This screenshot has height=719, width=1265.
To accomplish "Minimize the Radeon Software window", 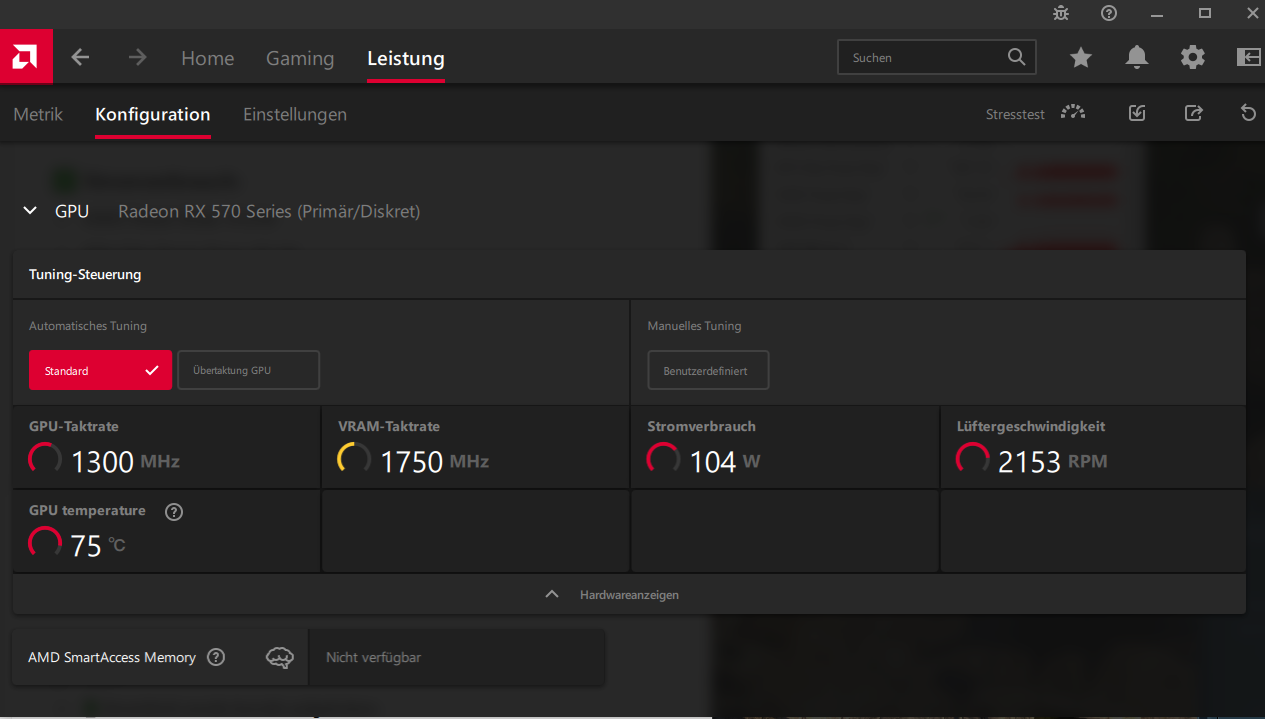I will coord(1157,13).
